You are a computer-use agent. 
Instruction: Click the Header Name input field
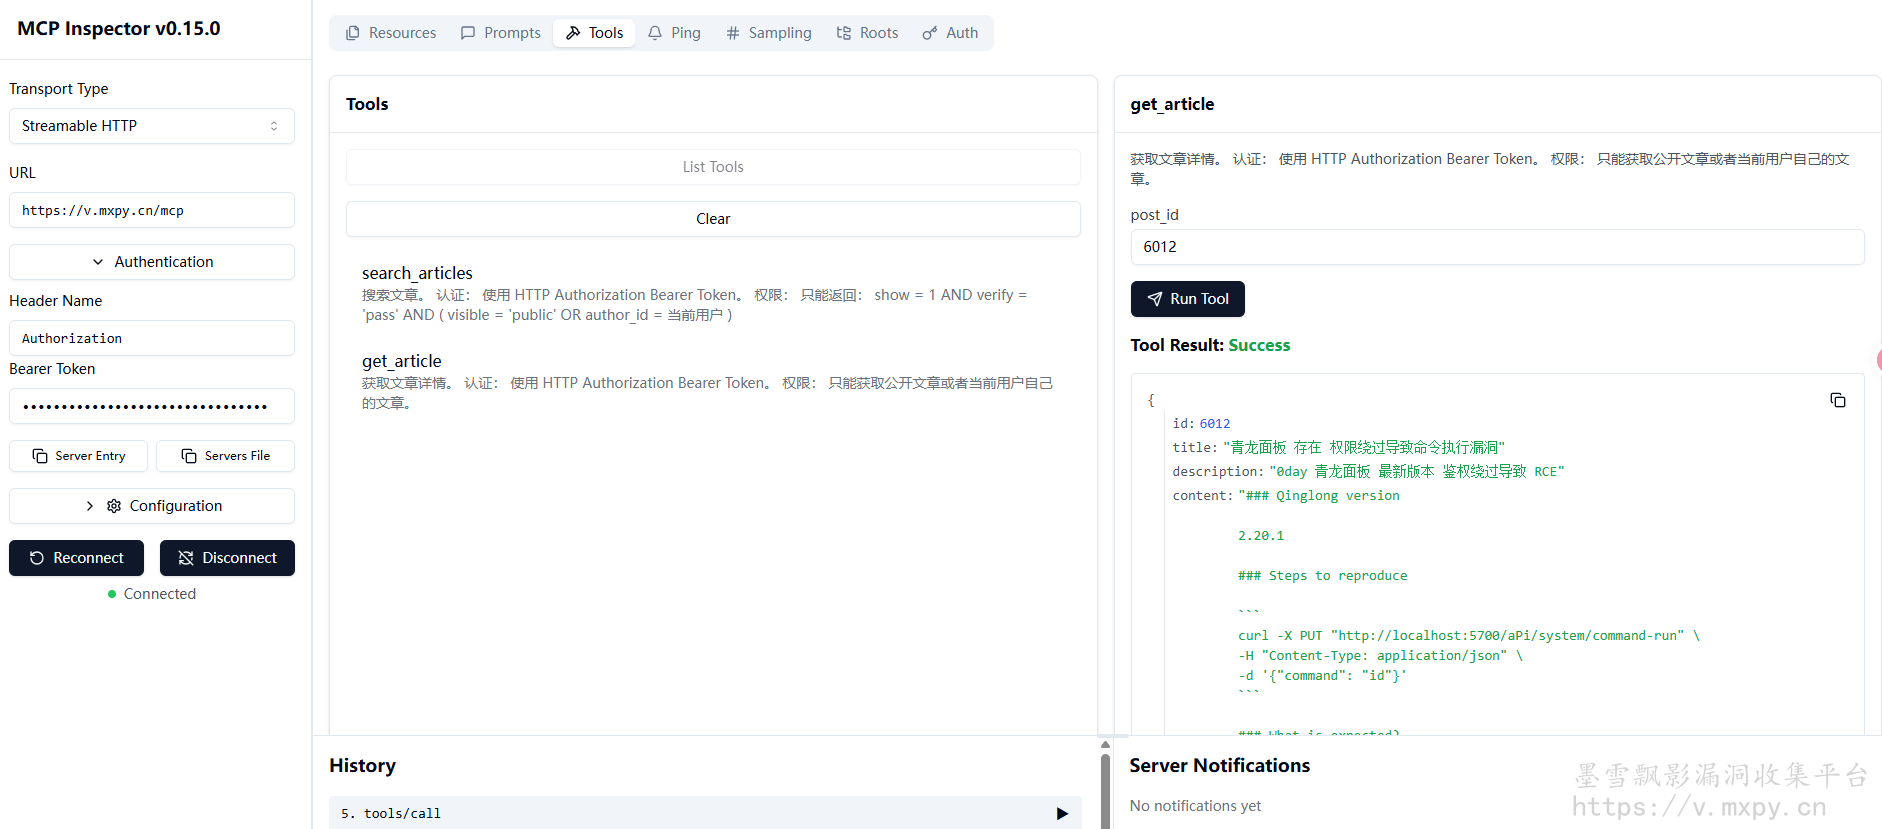pyautogui.click(x=152, y=338)
